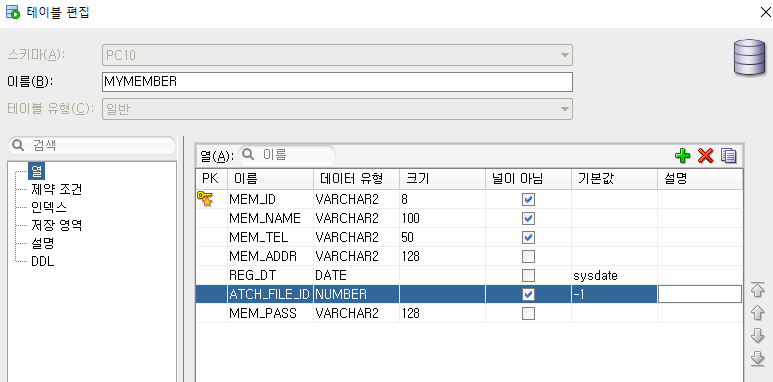Viewport: 773px width, 382px height.
Task: Select the MEM_ADDR name cell
Action: click(270, 256)
